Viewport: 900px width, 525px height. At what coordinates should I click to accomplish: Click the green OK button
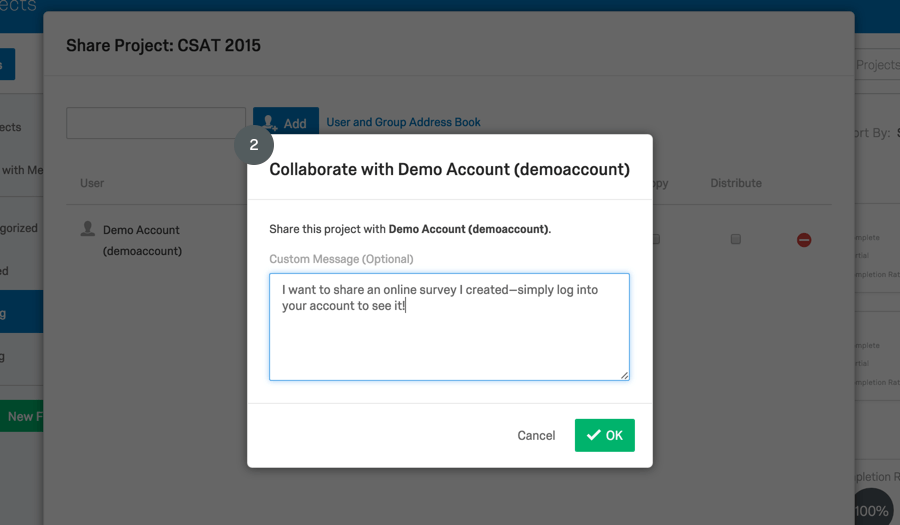coord(604,435)
